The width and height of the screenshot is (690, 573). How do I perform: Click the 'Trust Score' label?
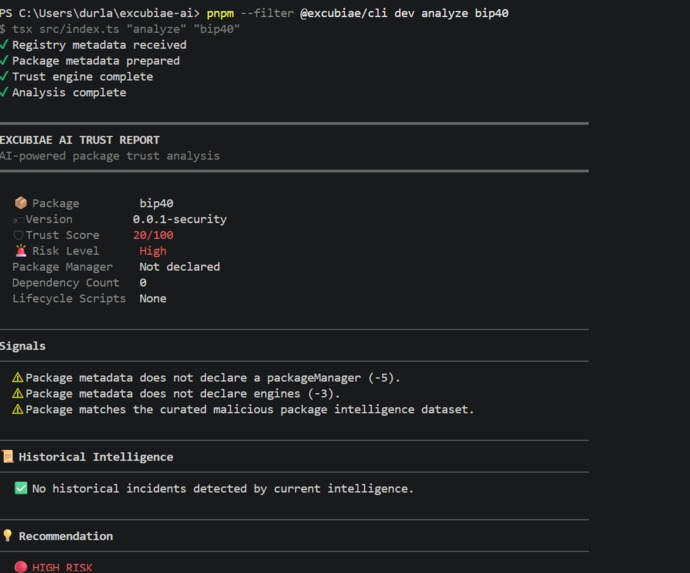pyautogui.click(x=62, y=235)
